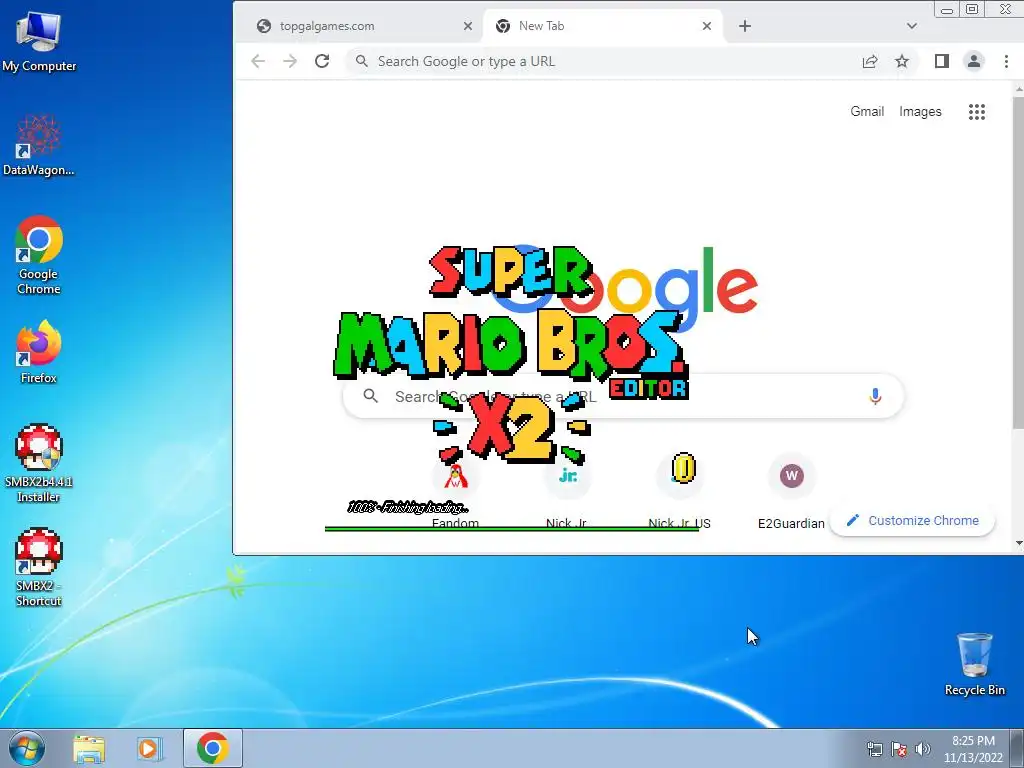
Task: Open E2Guardian shortcut tile
Action: point(792,490)
